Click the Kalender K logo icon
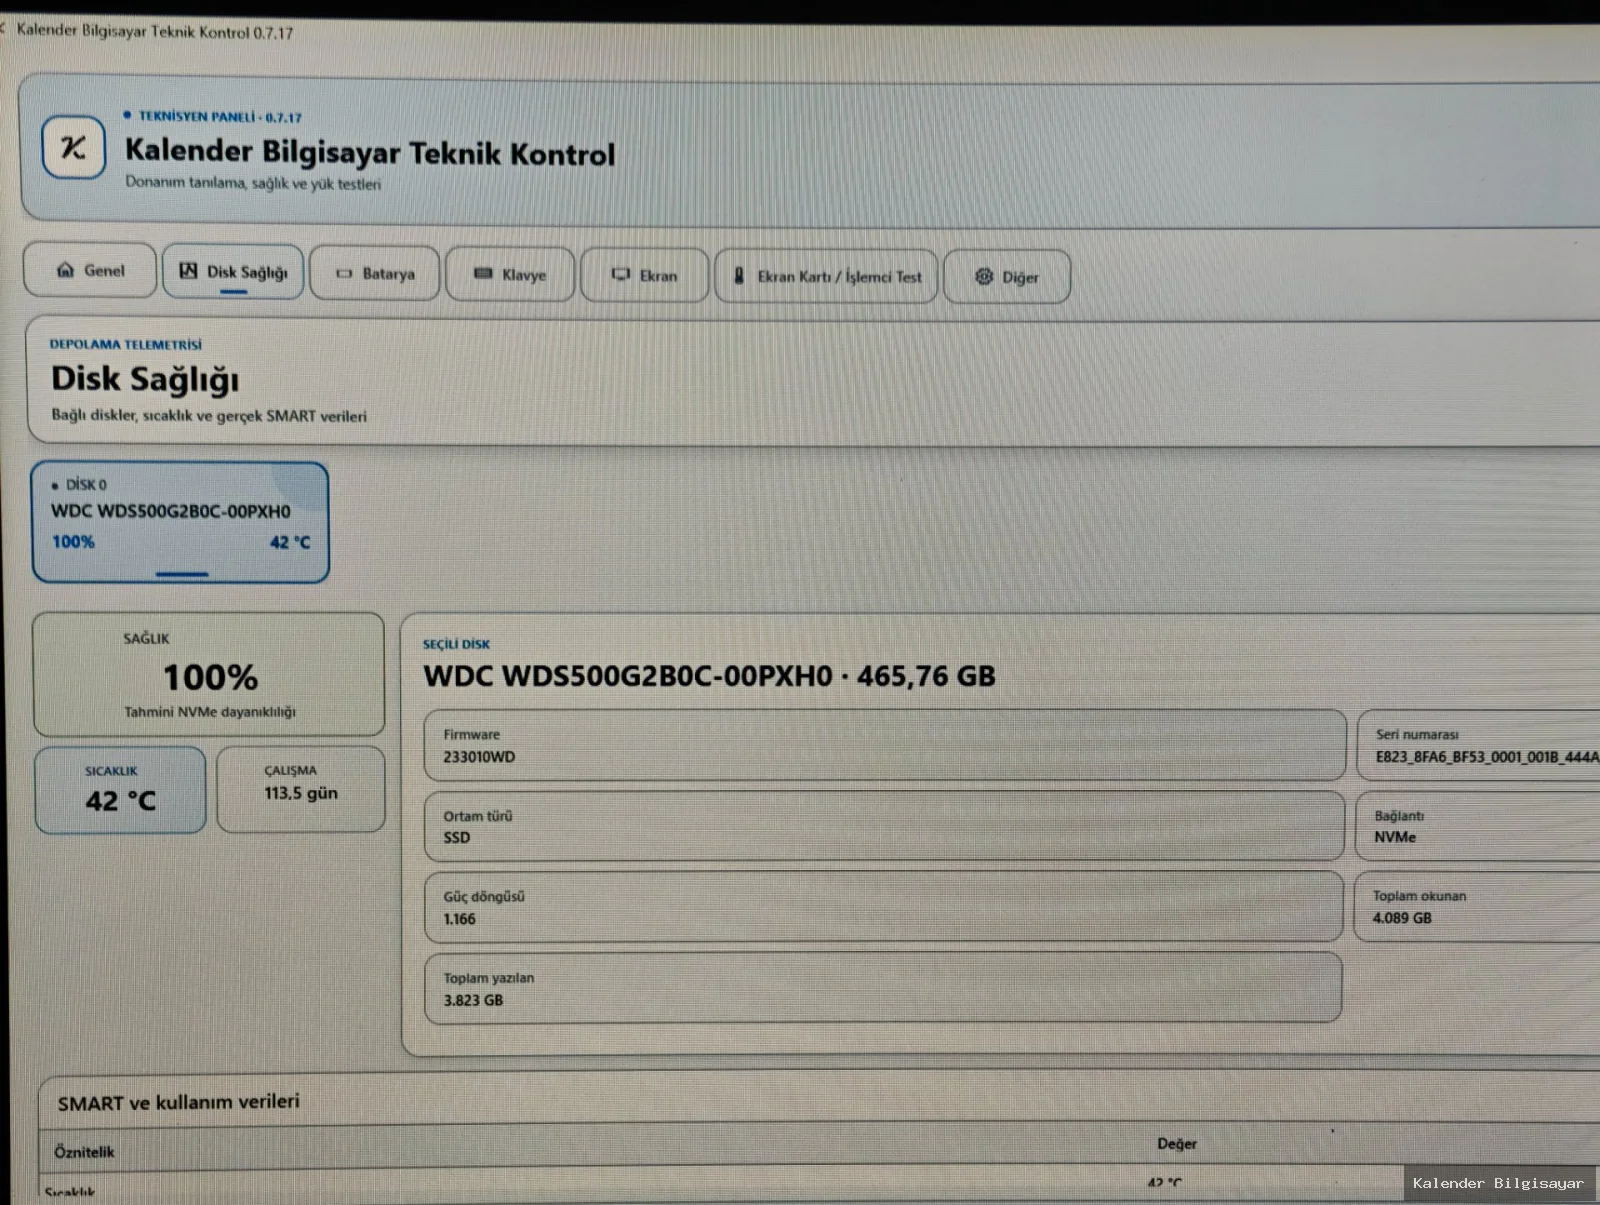Screen dimensions: 1600x1205 tap(73, 148)
